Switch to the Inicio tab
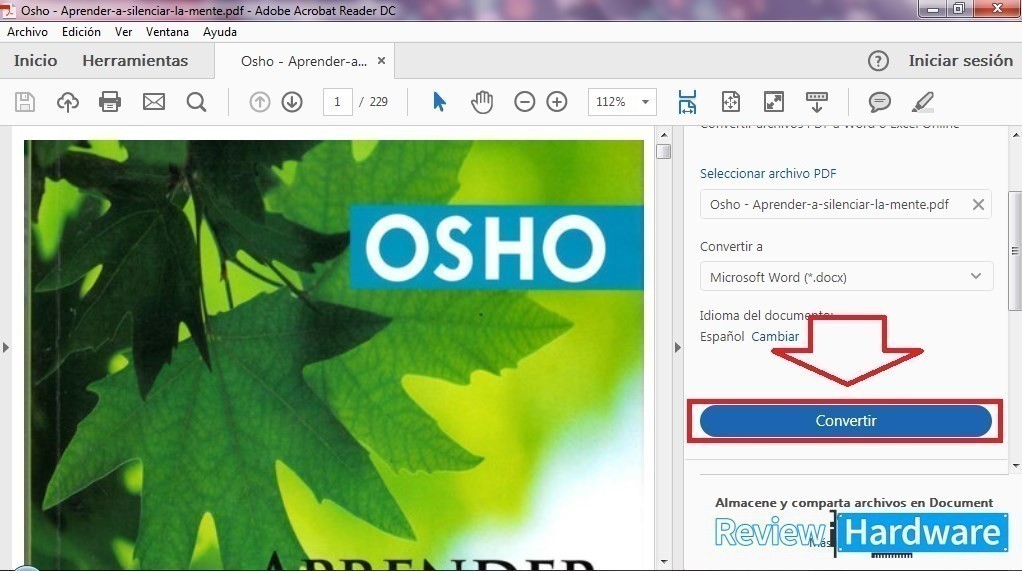Image resolution: width=1022 pixels, height=571 pixels. tap(36, 61)
